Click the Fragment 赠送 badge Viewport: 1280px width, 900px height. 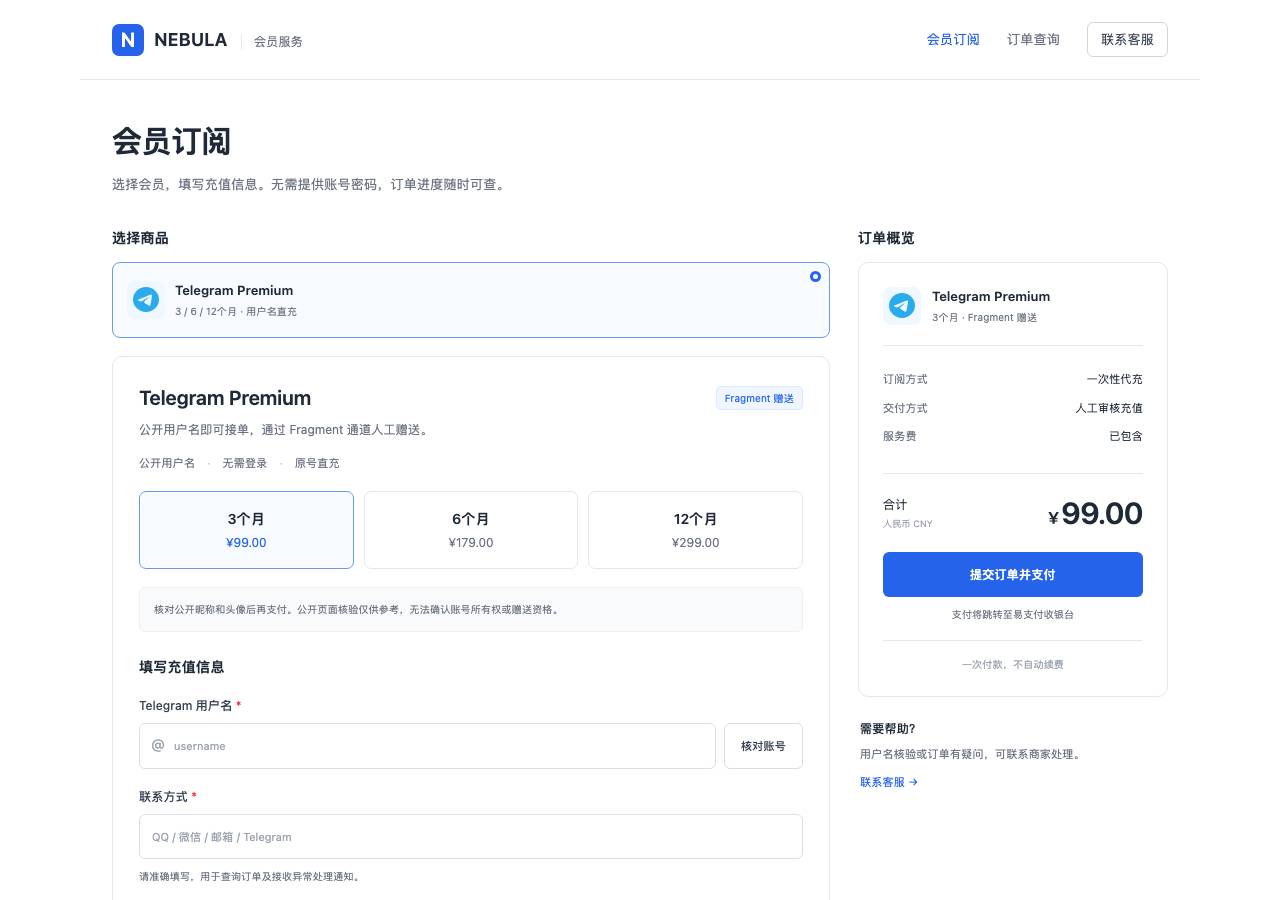(759, 398)
